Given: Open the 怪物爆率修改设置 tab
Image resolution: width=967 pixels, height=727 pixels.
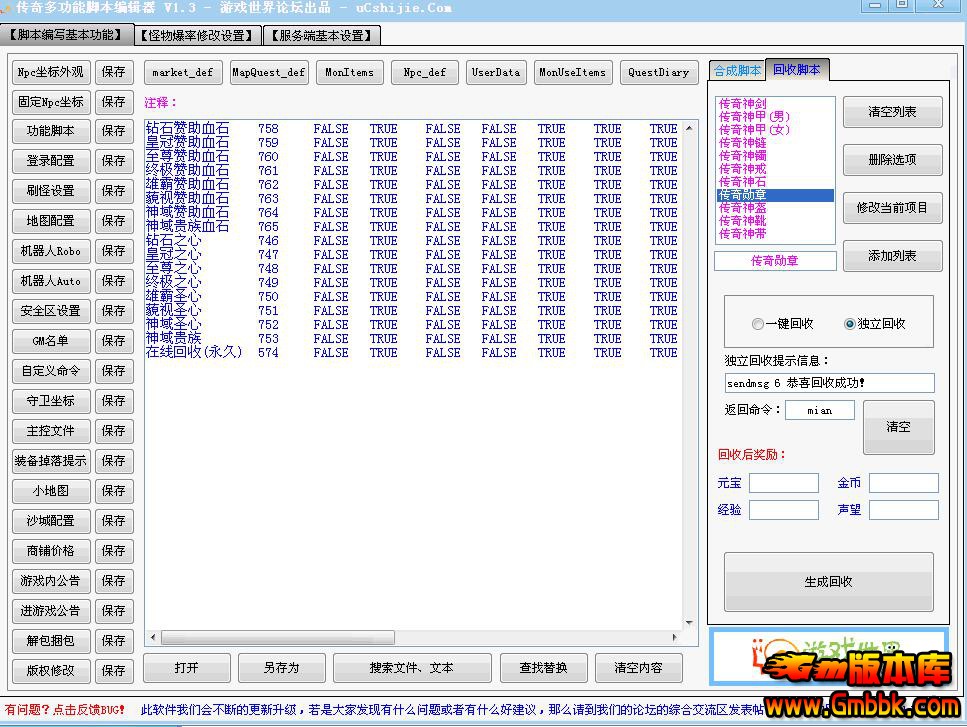Looking at the screenshot, I should tap(198, 36).
